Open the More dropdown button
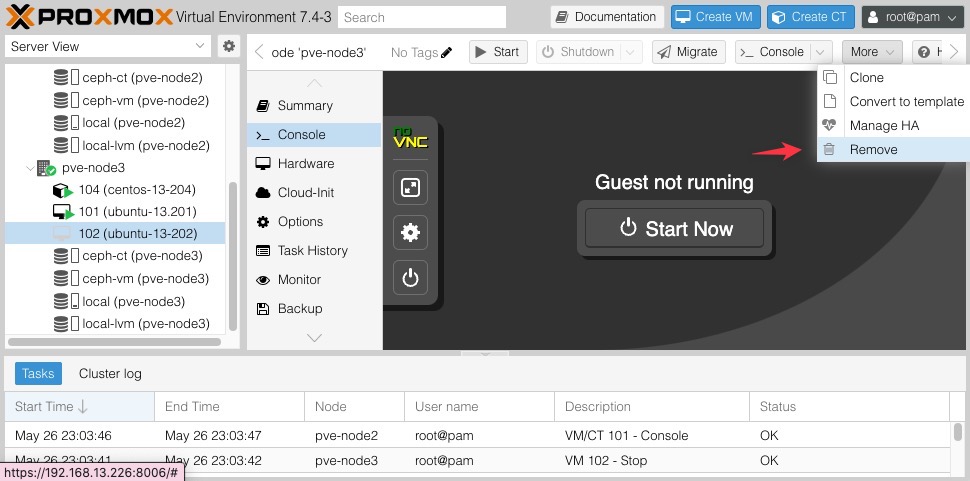The height and width of the screenshot is (481, 970). point(872,53)
